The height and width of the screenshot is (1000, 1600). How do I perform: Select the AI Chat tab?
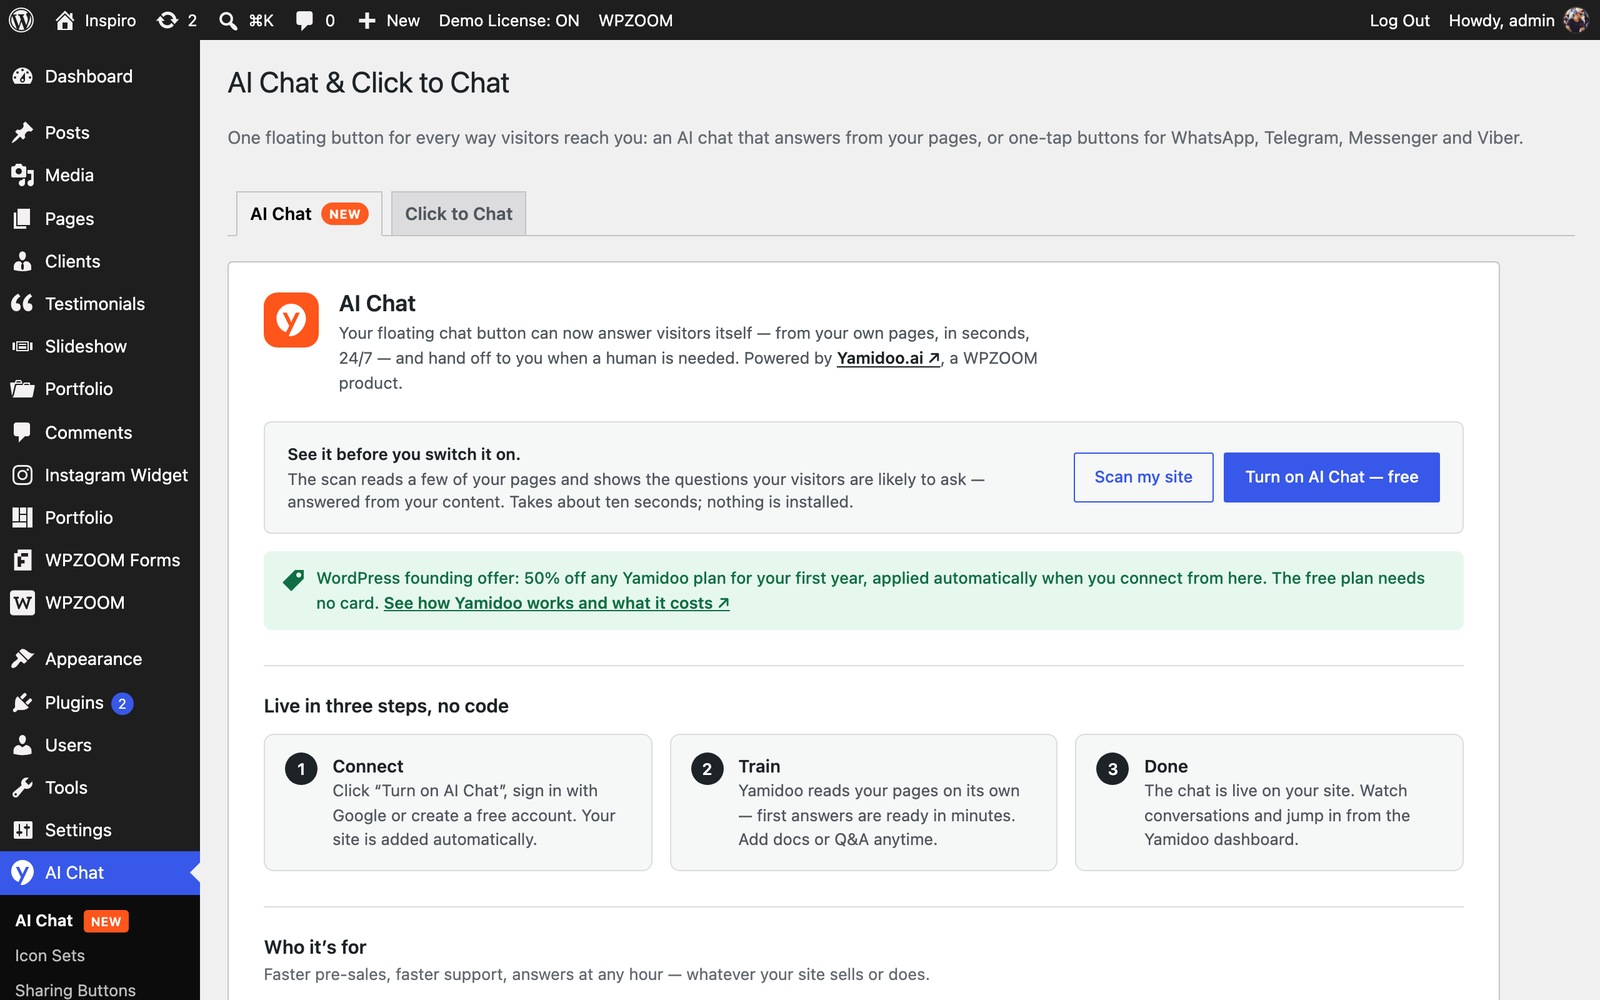click(x=309, y=214)
